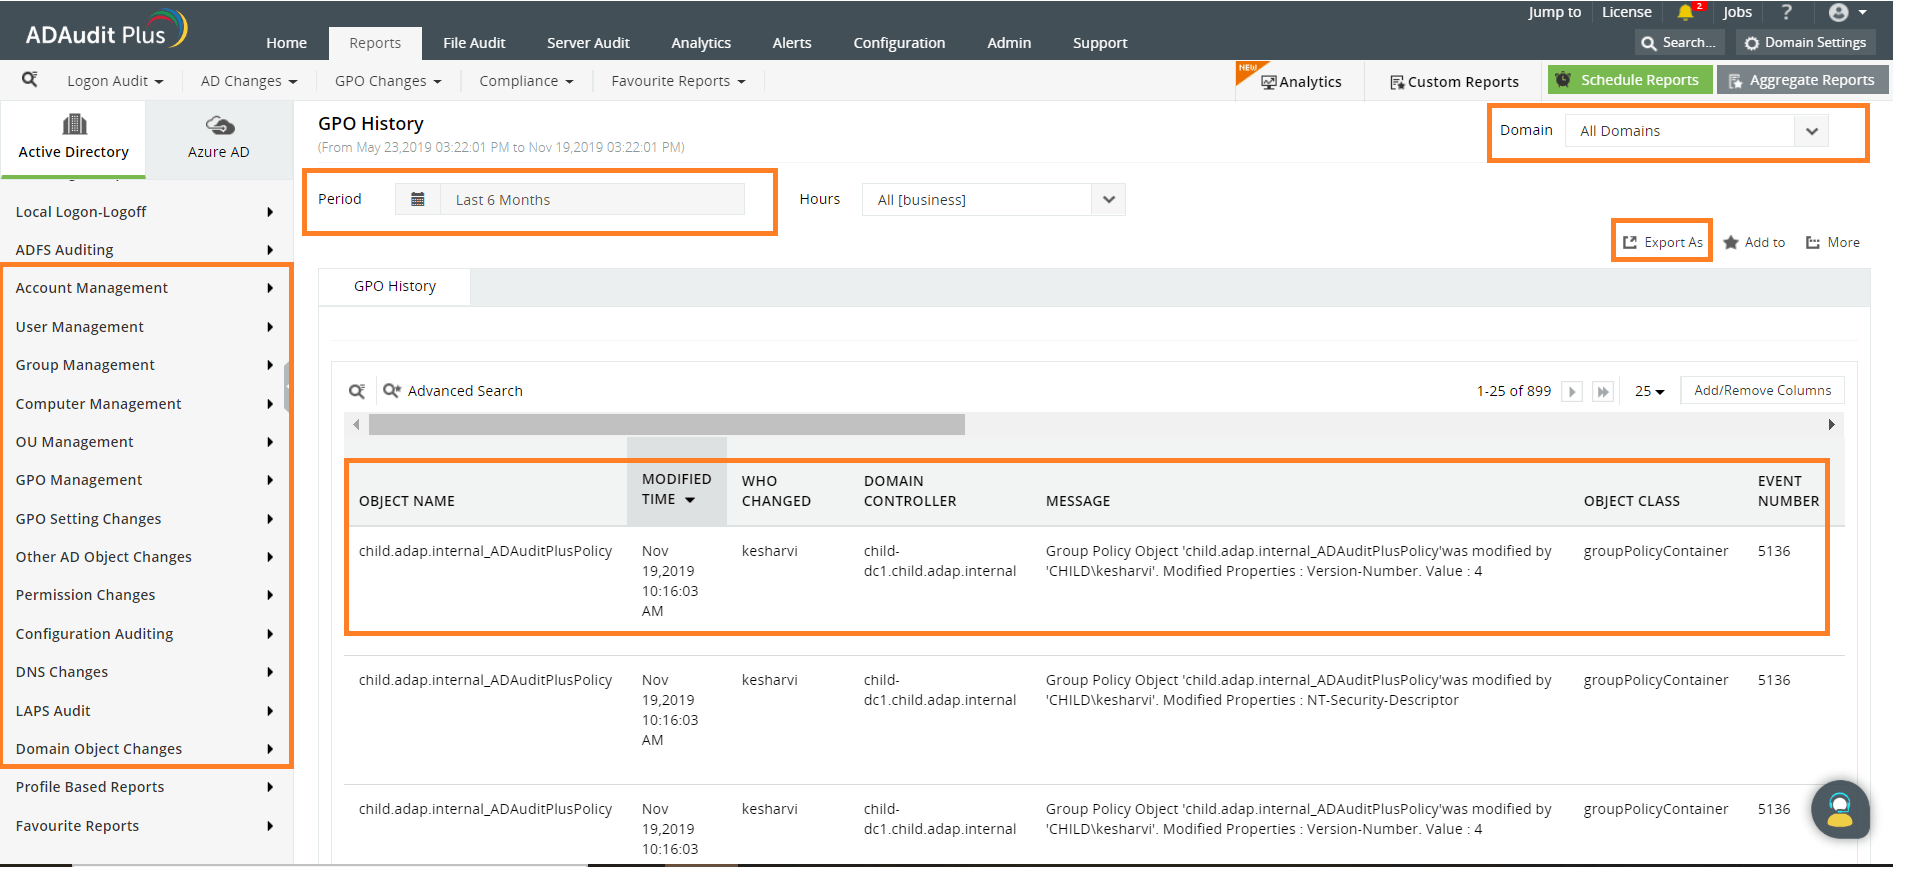Select the Azure AD cloud icon

coord(219,126)
